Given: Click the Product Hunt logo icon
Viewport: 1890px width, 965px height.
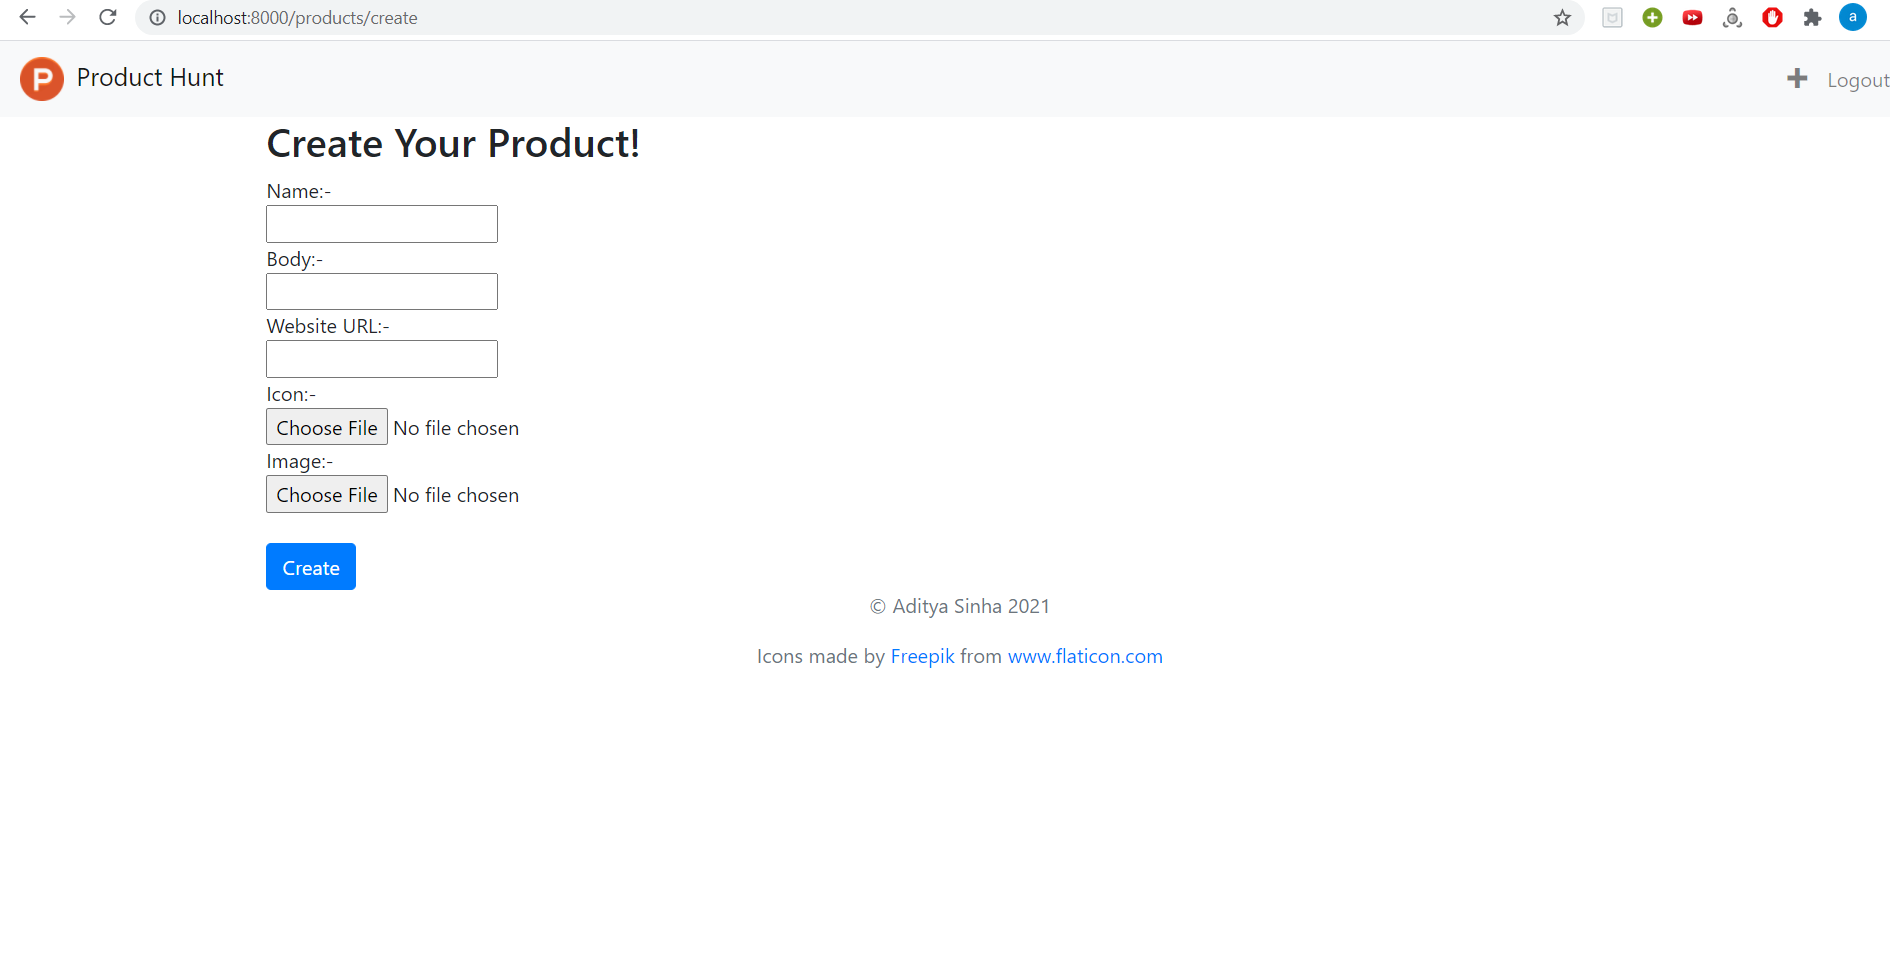Looking at the screenshot, I should pos(42,79).
